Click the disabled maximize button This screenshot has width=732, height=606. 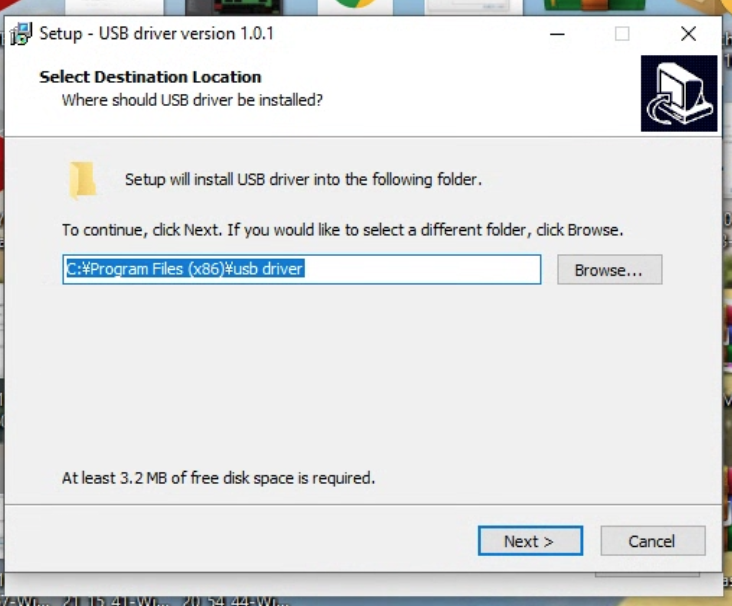pos(622,34)
